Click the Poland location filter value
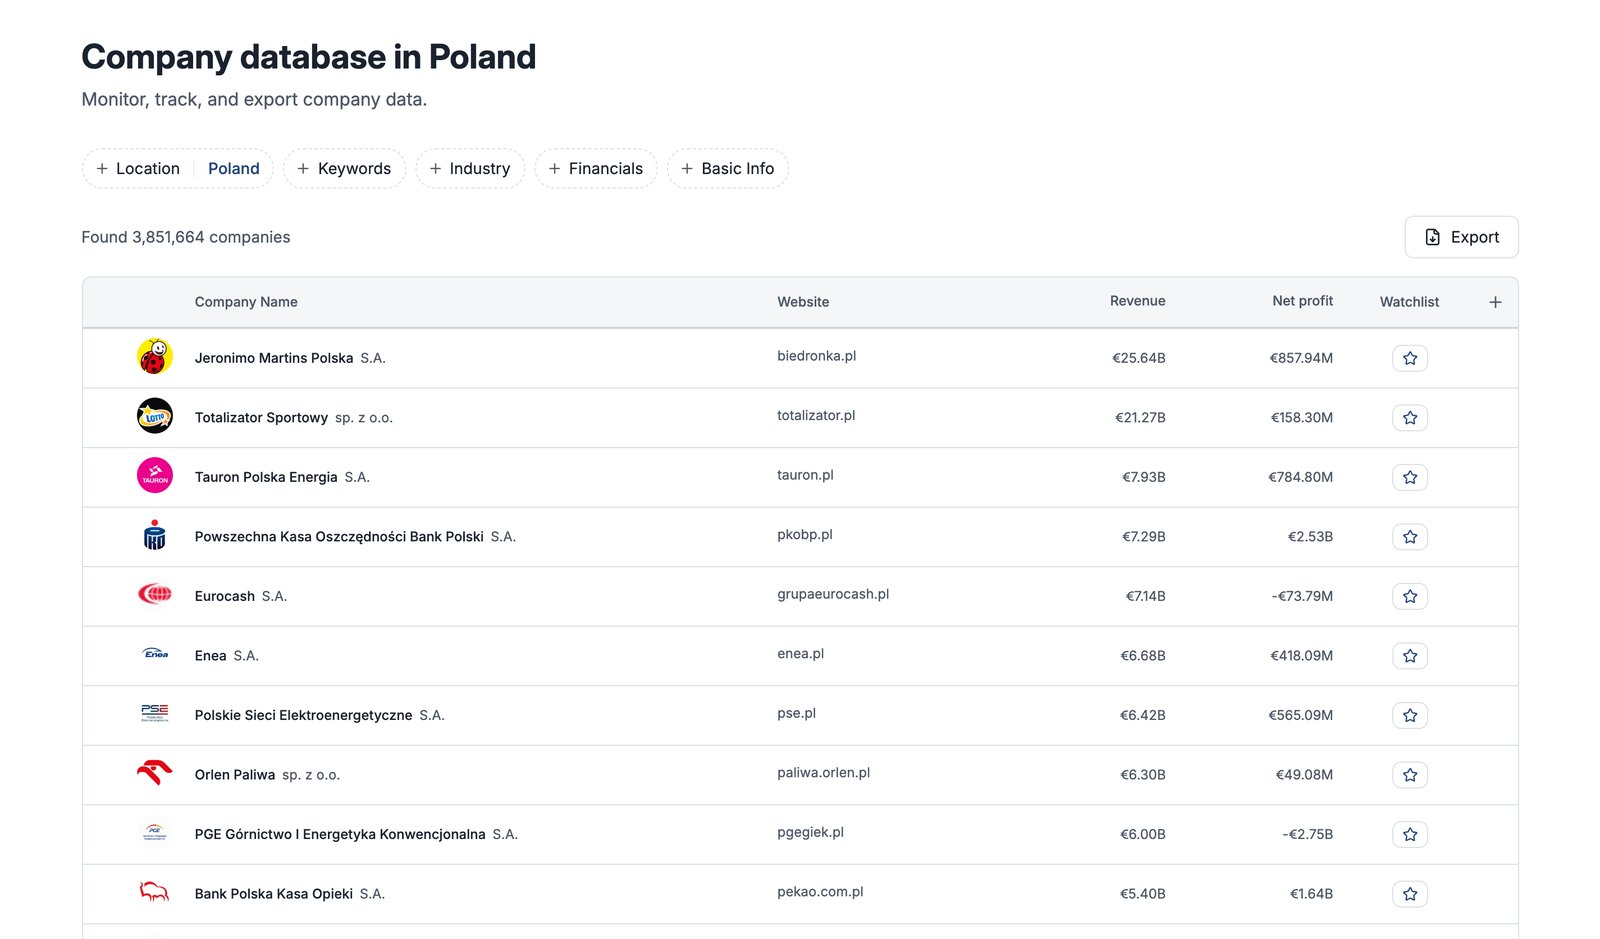 coord(234,169)
